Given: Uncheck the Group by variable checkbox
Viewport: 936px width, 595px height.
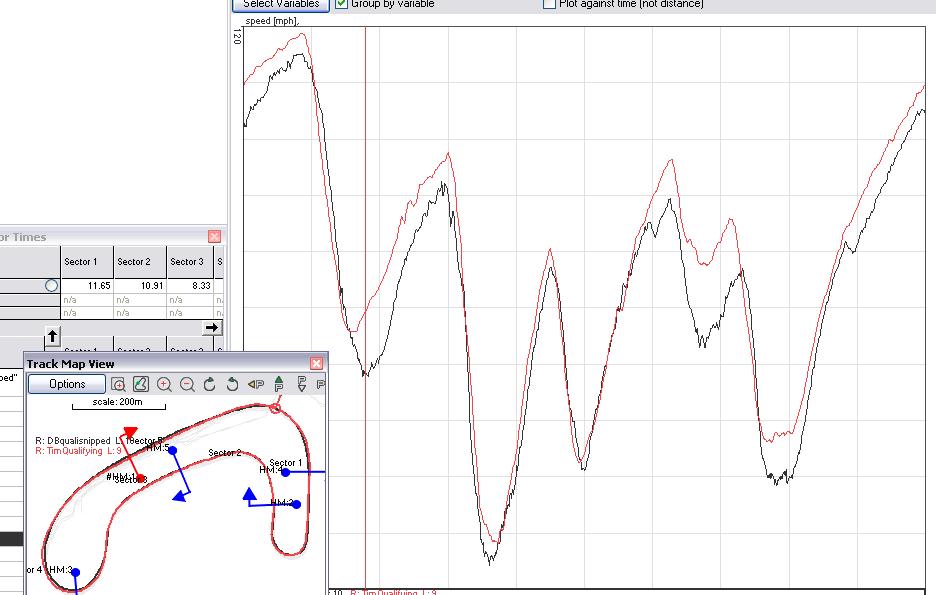Looking at the screenshot, I should [x=342, y=4].
